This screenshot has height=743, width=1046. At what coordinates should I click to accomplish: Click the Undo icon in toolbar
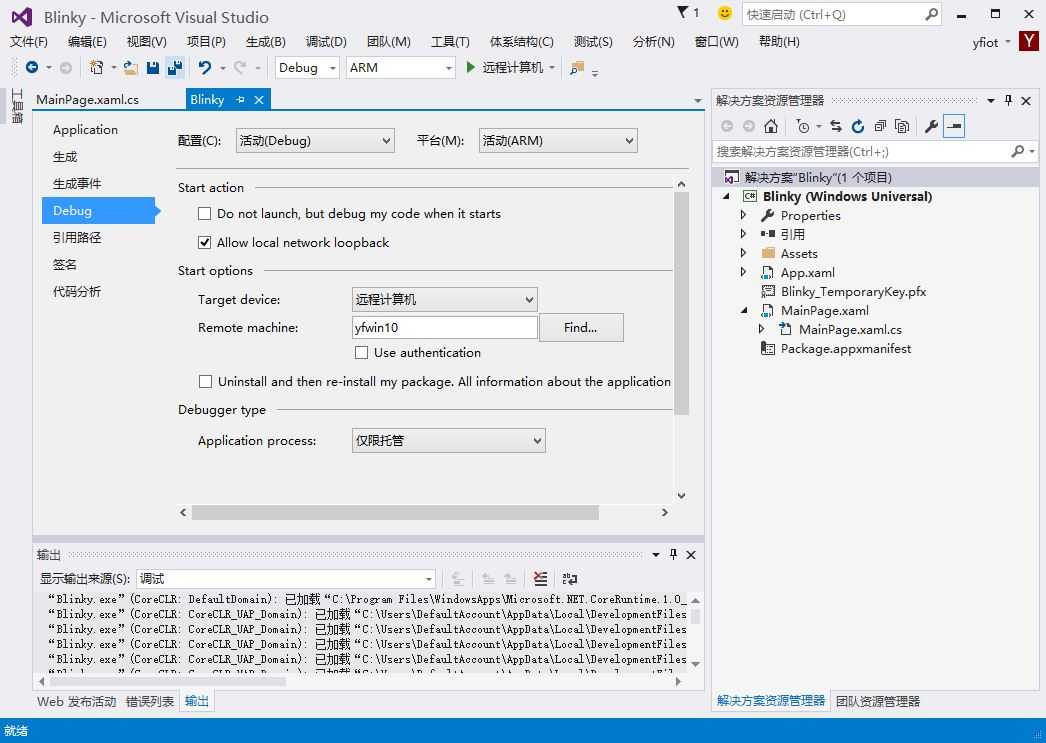205,68
